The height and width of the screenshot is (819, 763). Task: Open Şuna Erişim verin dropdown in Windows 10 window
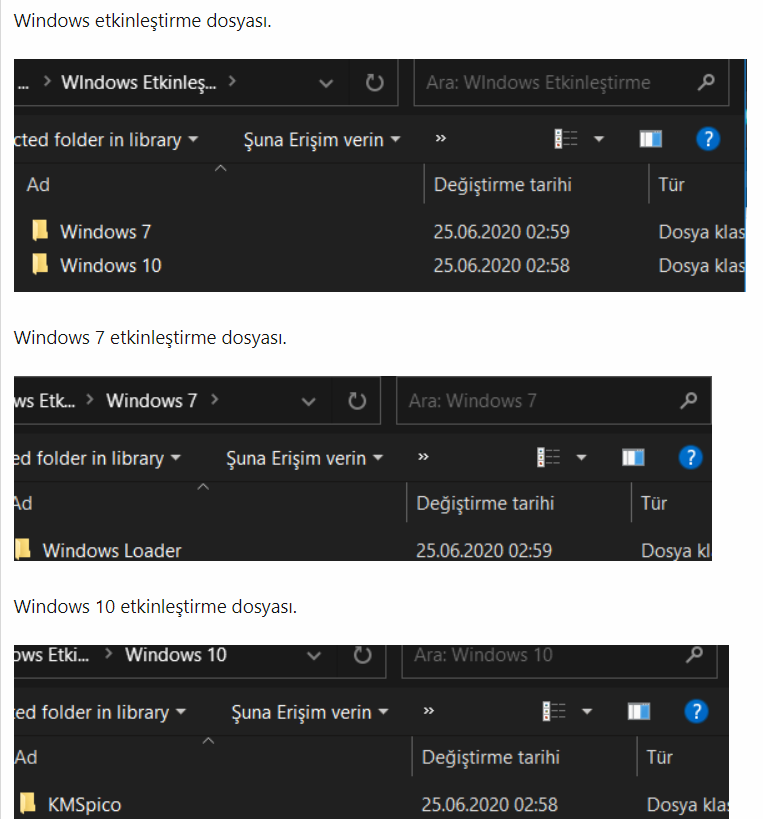(310, 712)
